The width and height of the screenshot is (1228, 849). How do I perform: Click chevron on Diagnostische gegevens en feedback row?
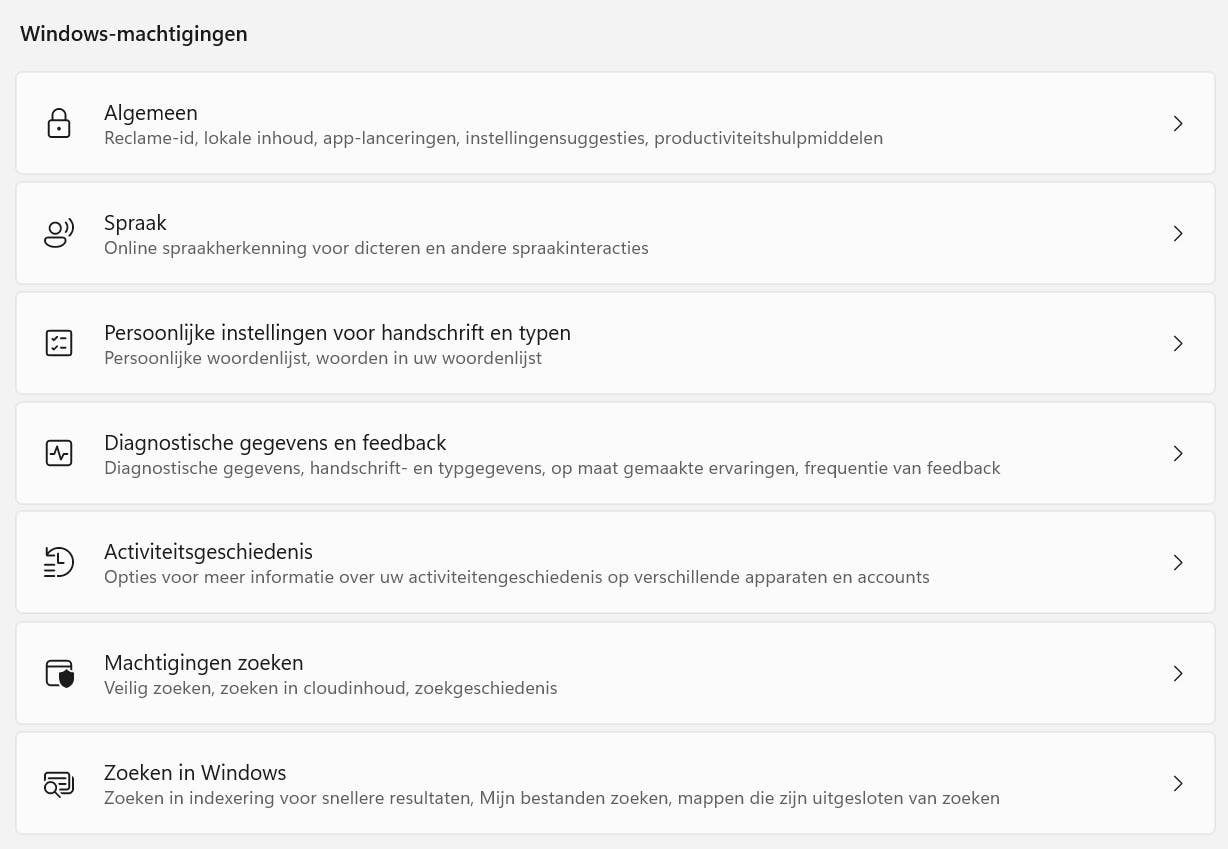pyautogui.click(x=1178, y=453)
